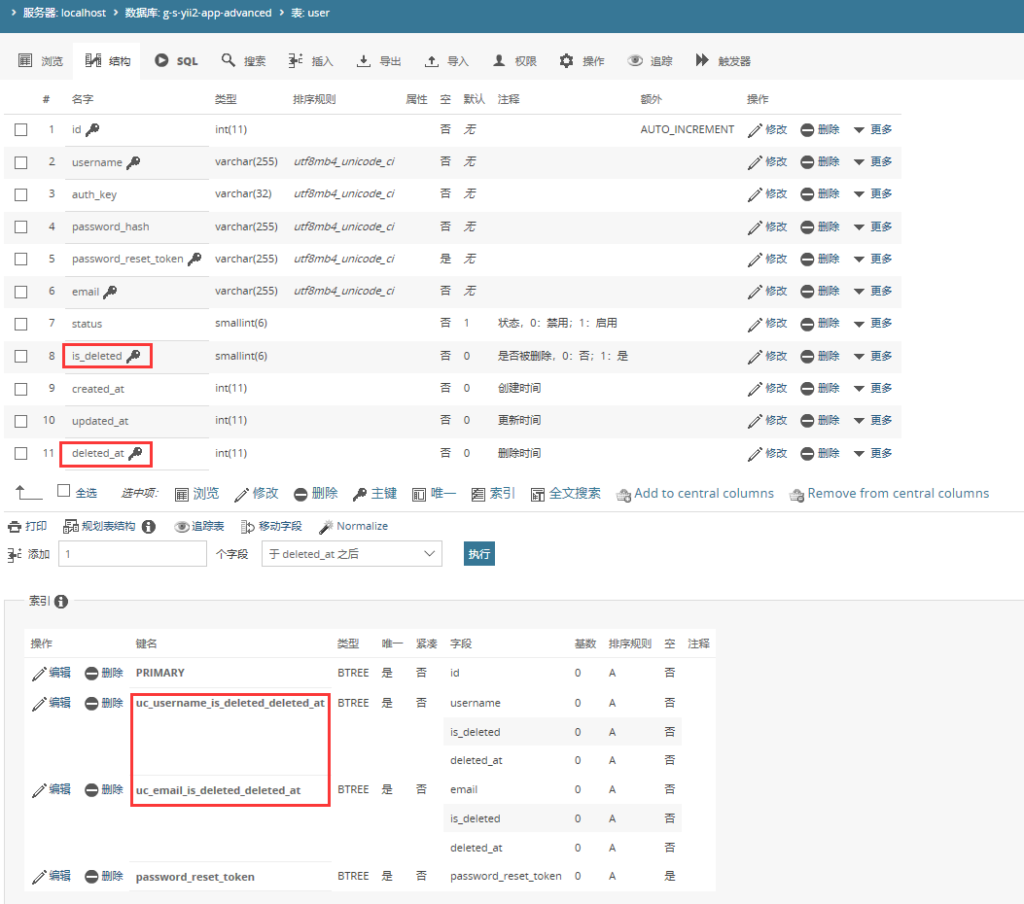Click the add columns count input field

point(133,554)
